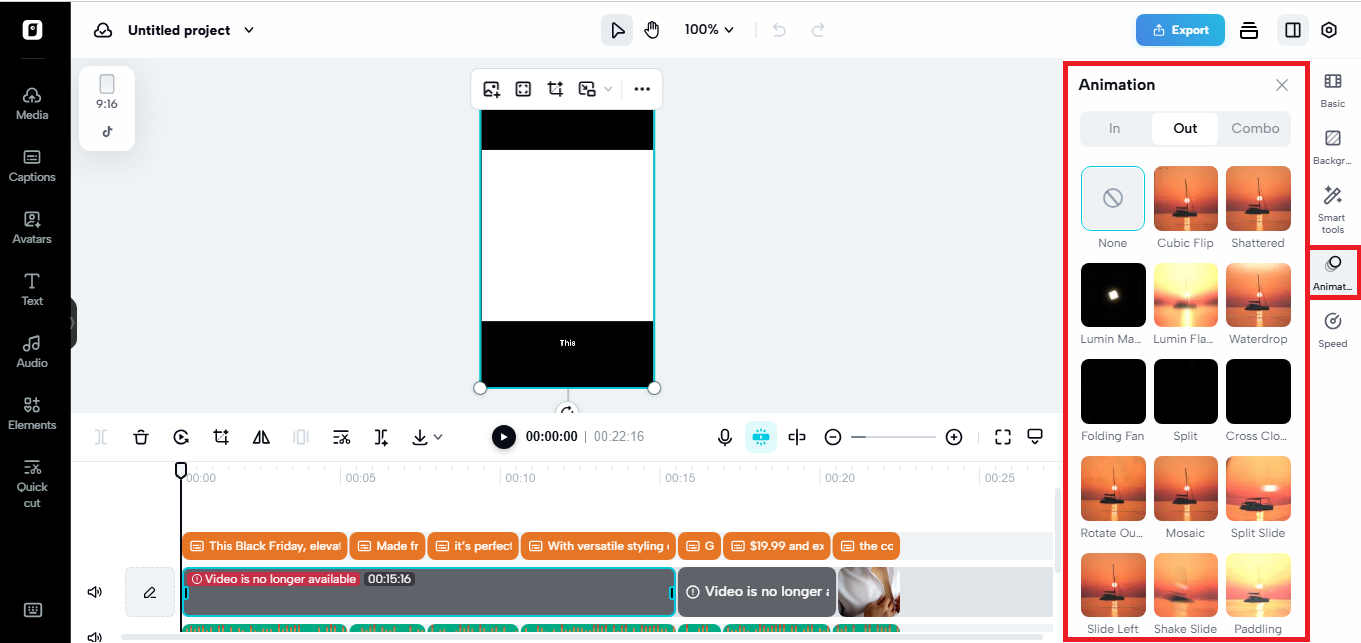This screenshot has height=643, width=1361.
Task: Toggle the AI assistant button near the mic
Action: coord(761,437)
